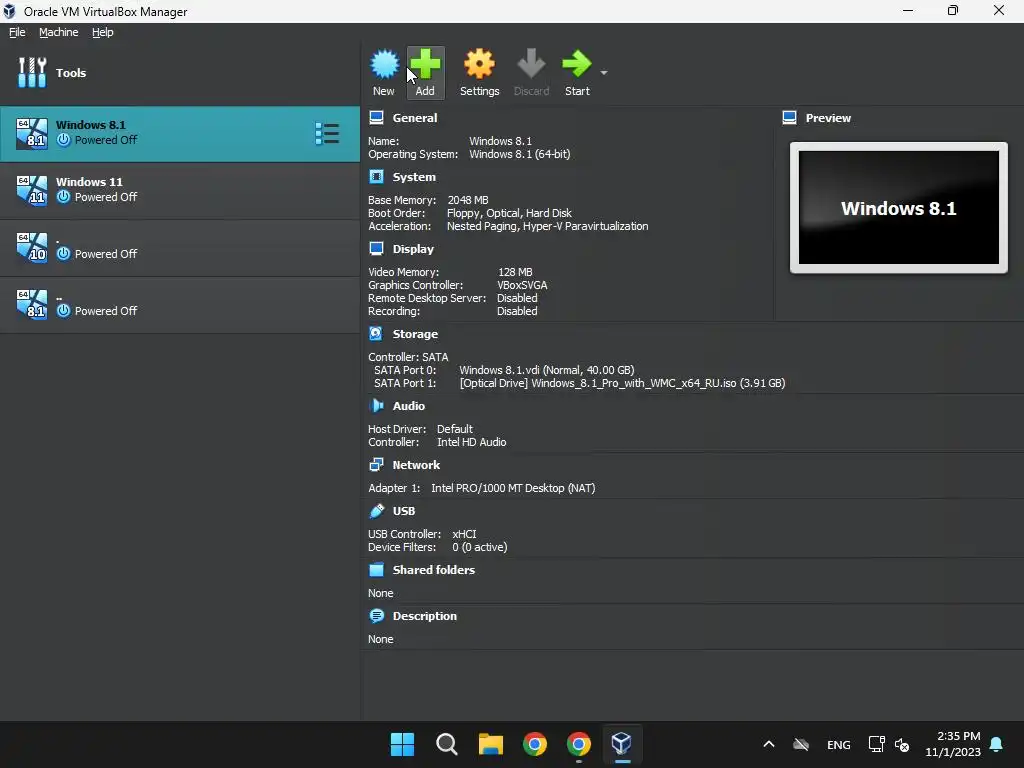This screenshot has width=1024, height=768.
Task: Click the Preview panel monitor icon
Action: pos(790,118)
